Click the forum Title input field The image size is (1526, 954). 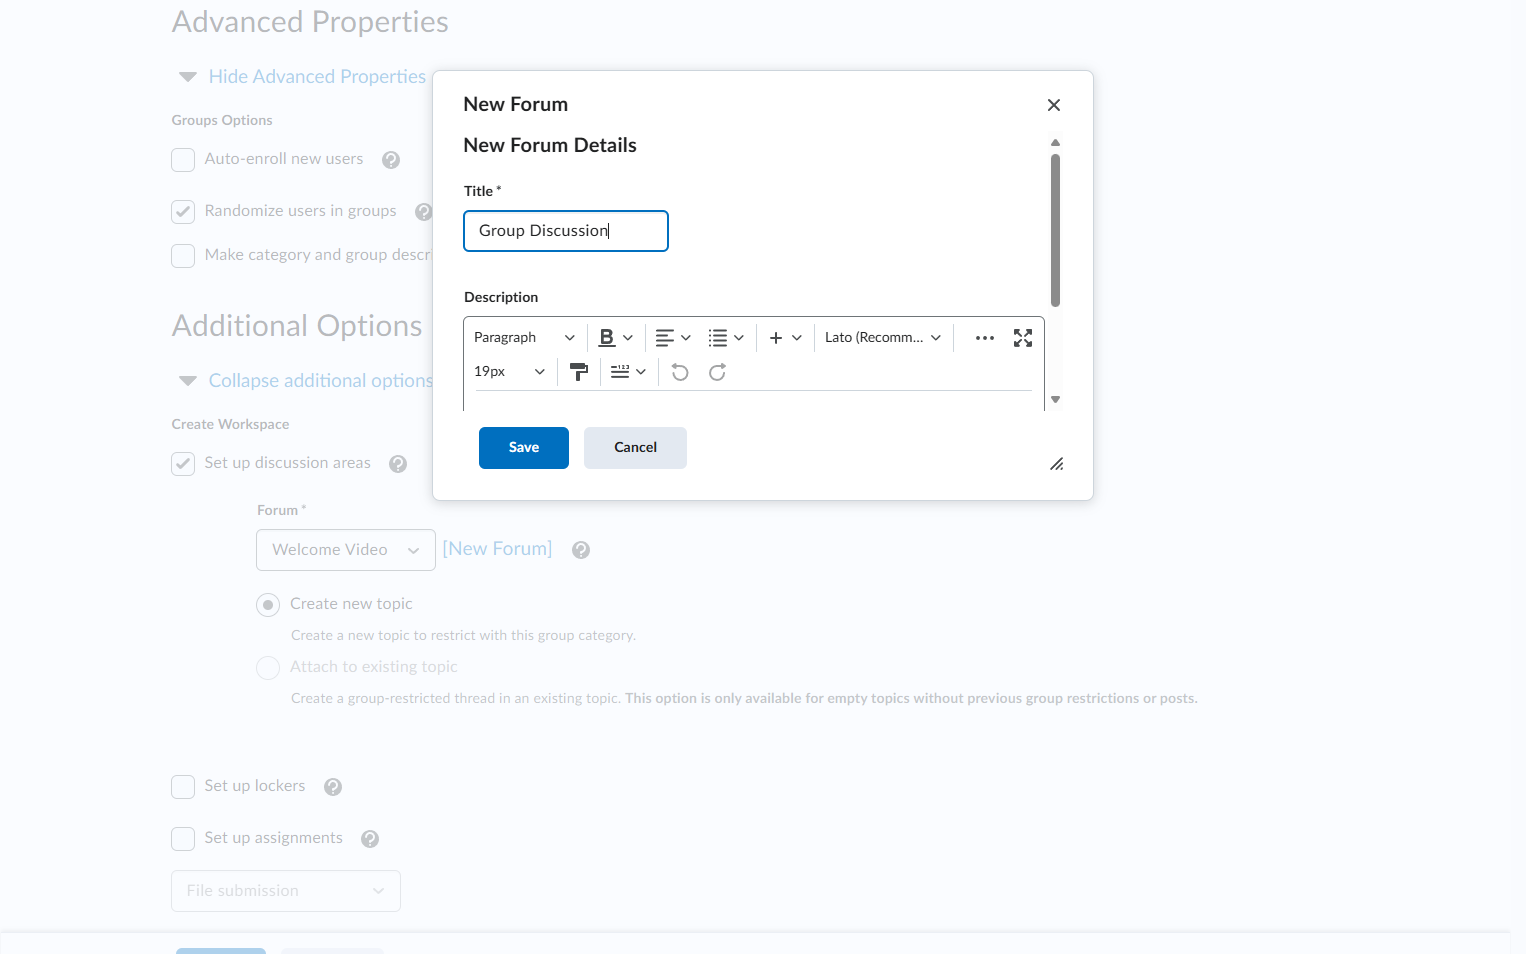tap(566, 231)
